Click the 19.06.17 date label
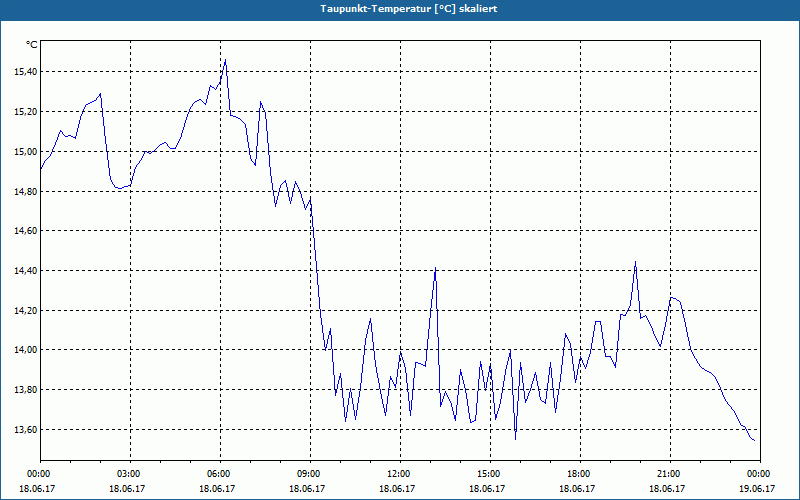800x500 pixels. click(757, 488)
